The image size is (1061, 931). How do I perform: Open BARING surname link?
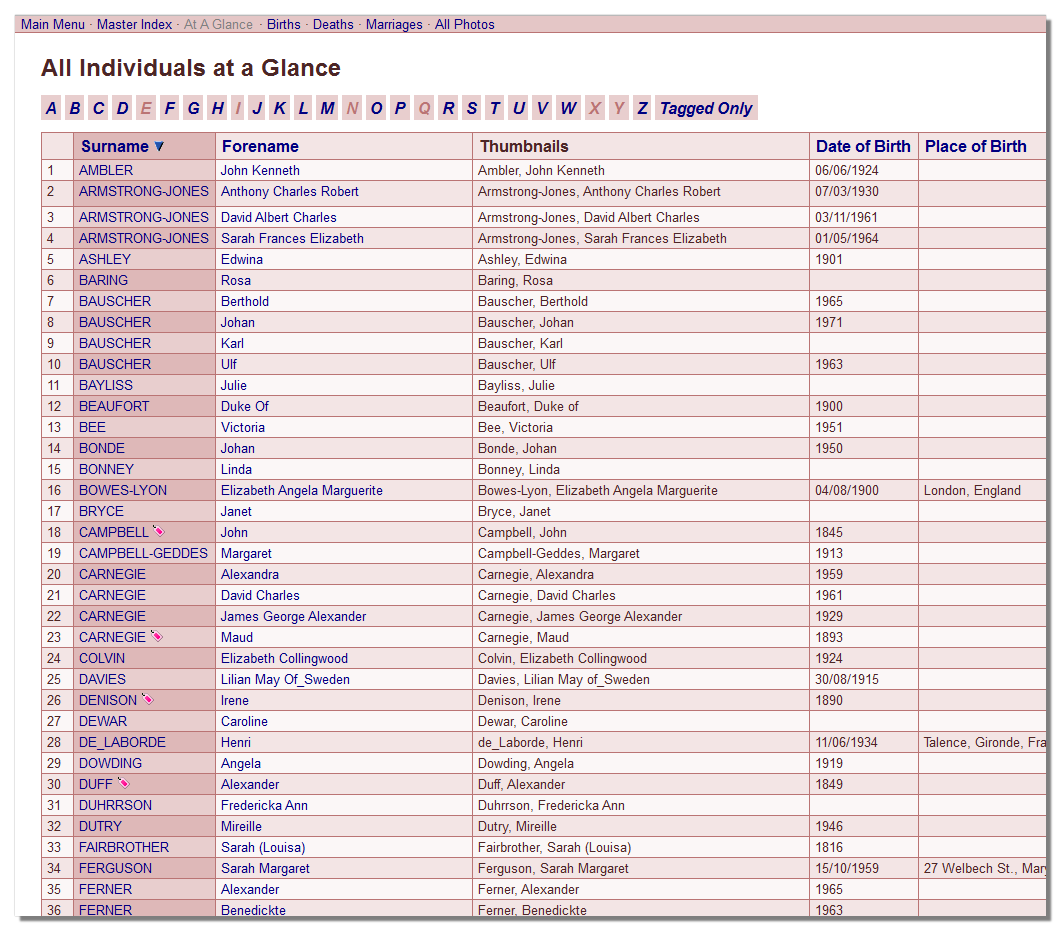[103, 280]
